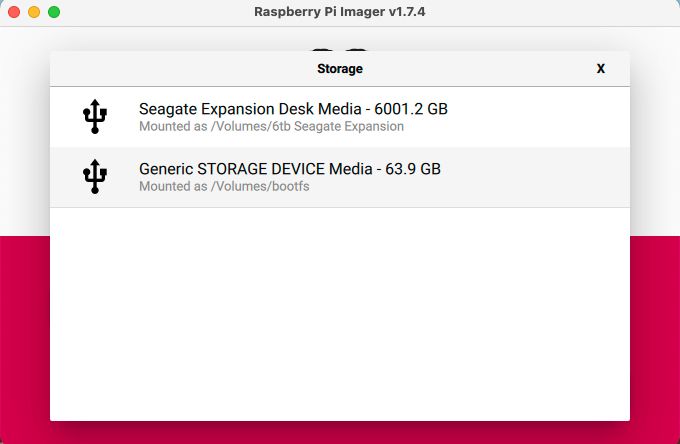Viewport: 680px width, 444px height.
Task: Click the "Mounted as /Volumes/bootfs" subtitle
Action: 224,187
